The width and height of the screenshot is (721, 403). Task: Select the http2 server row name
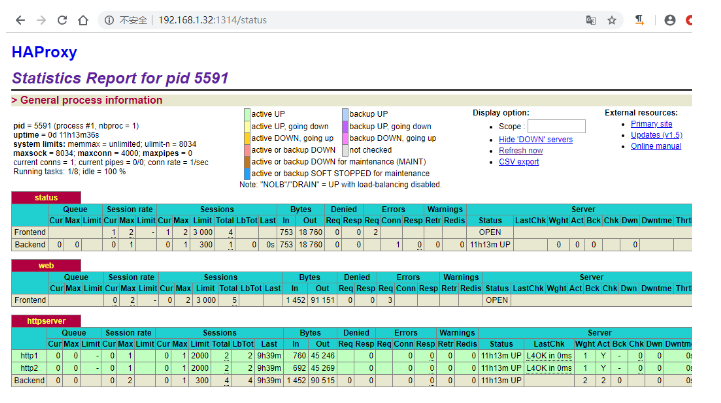coord(29,368)
